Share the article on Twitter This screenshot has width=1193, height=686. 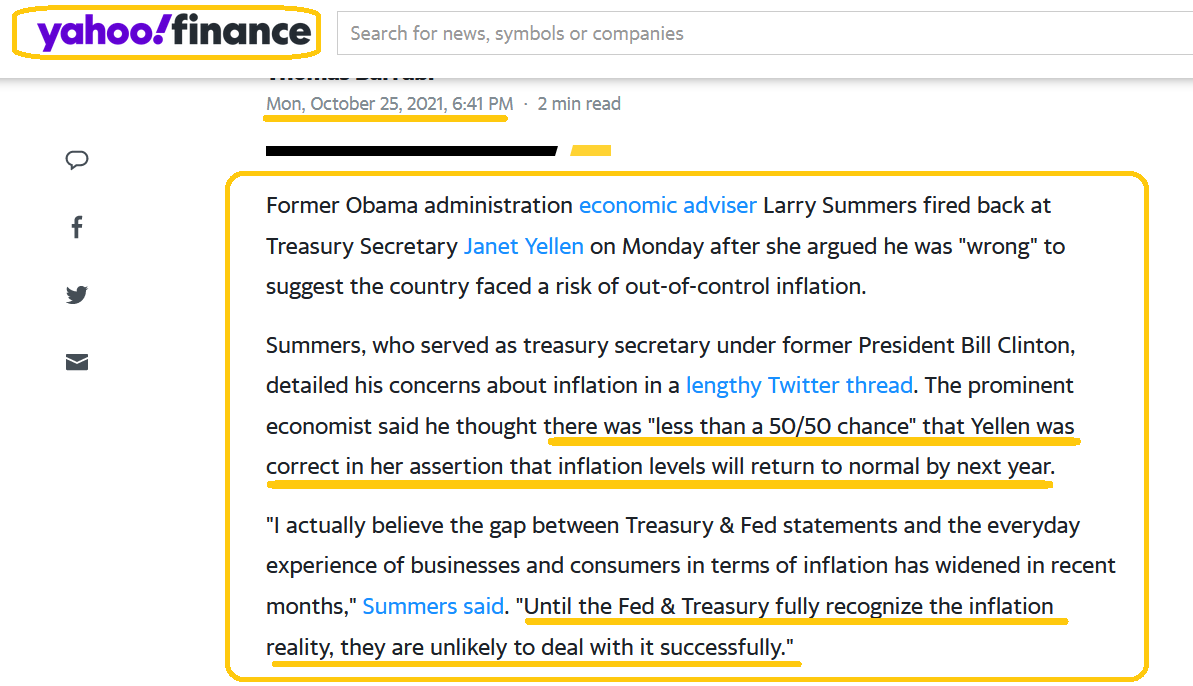[77, 295]
